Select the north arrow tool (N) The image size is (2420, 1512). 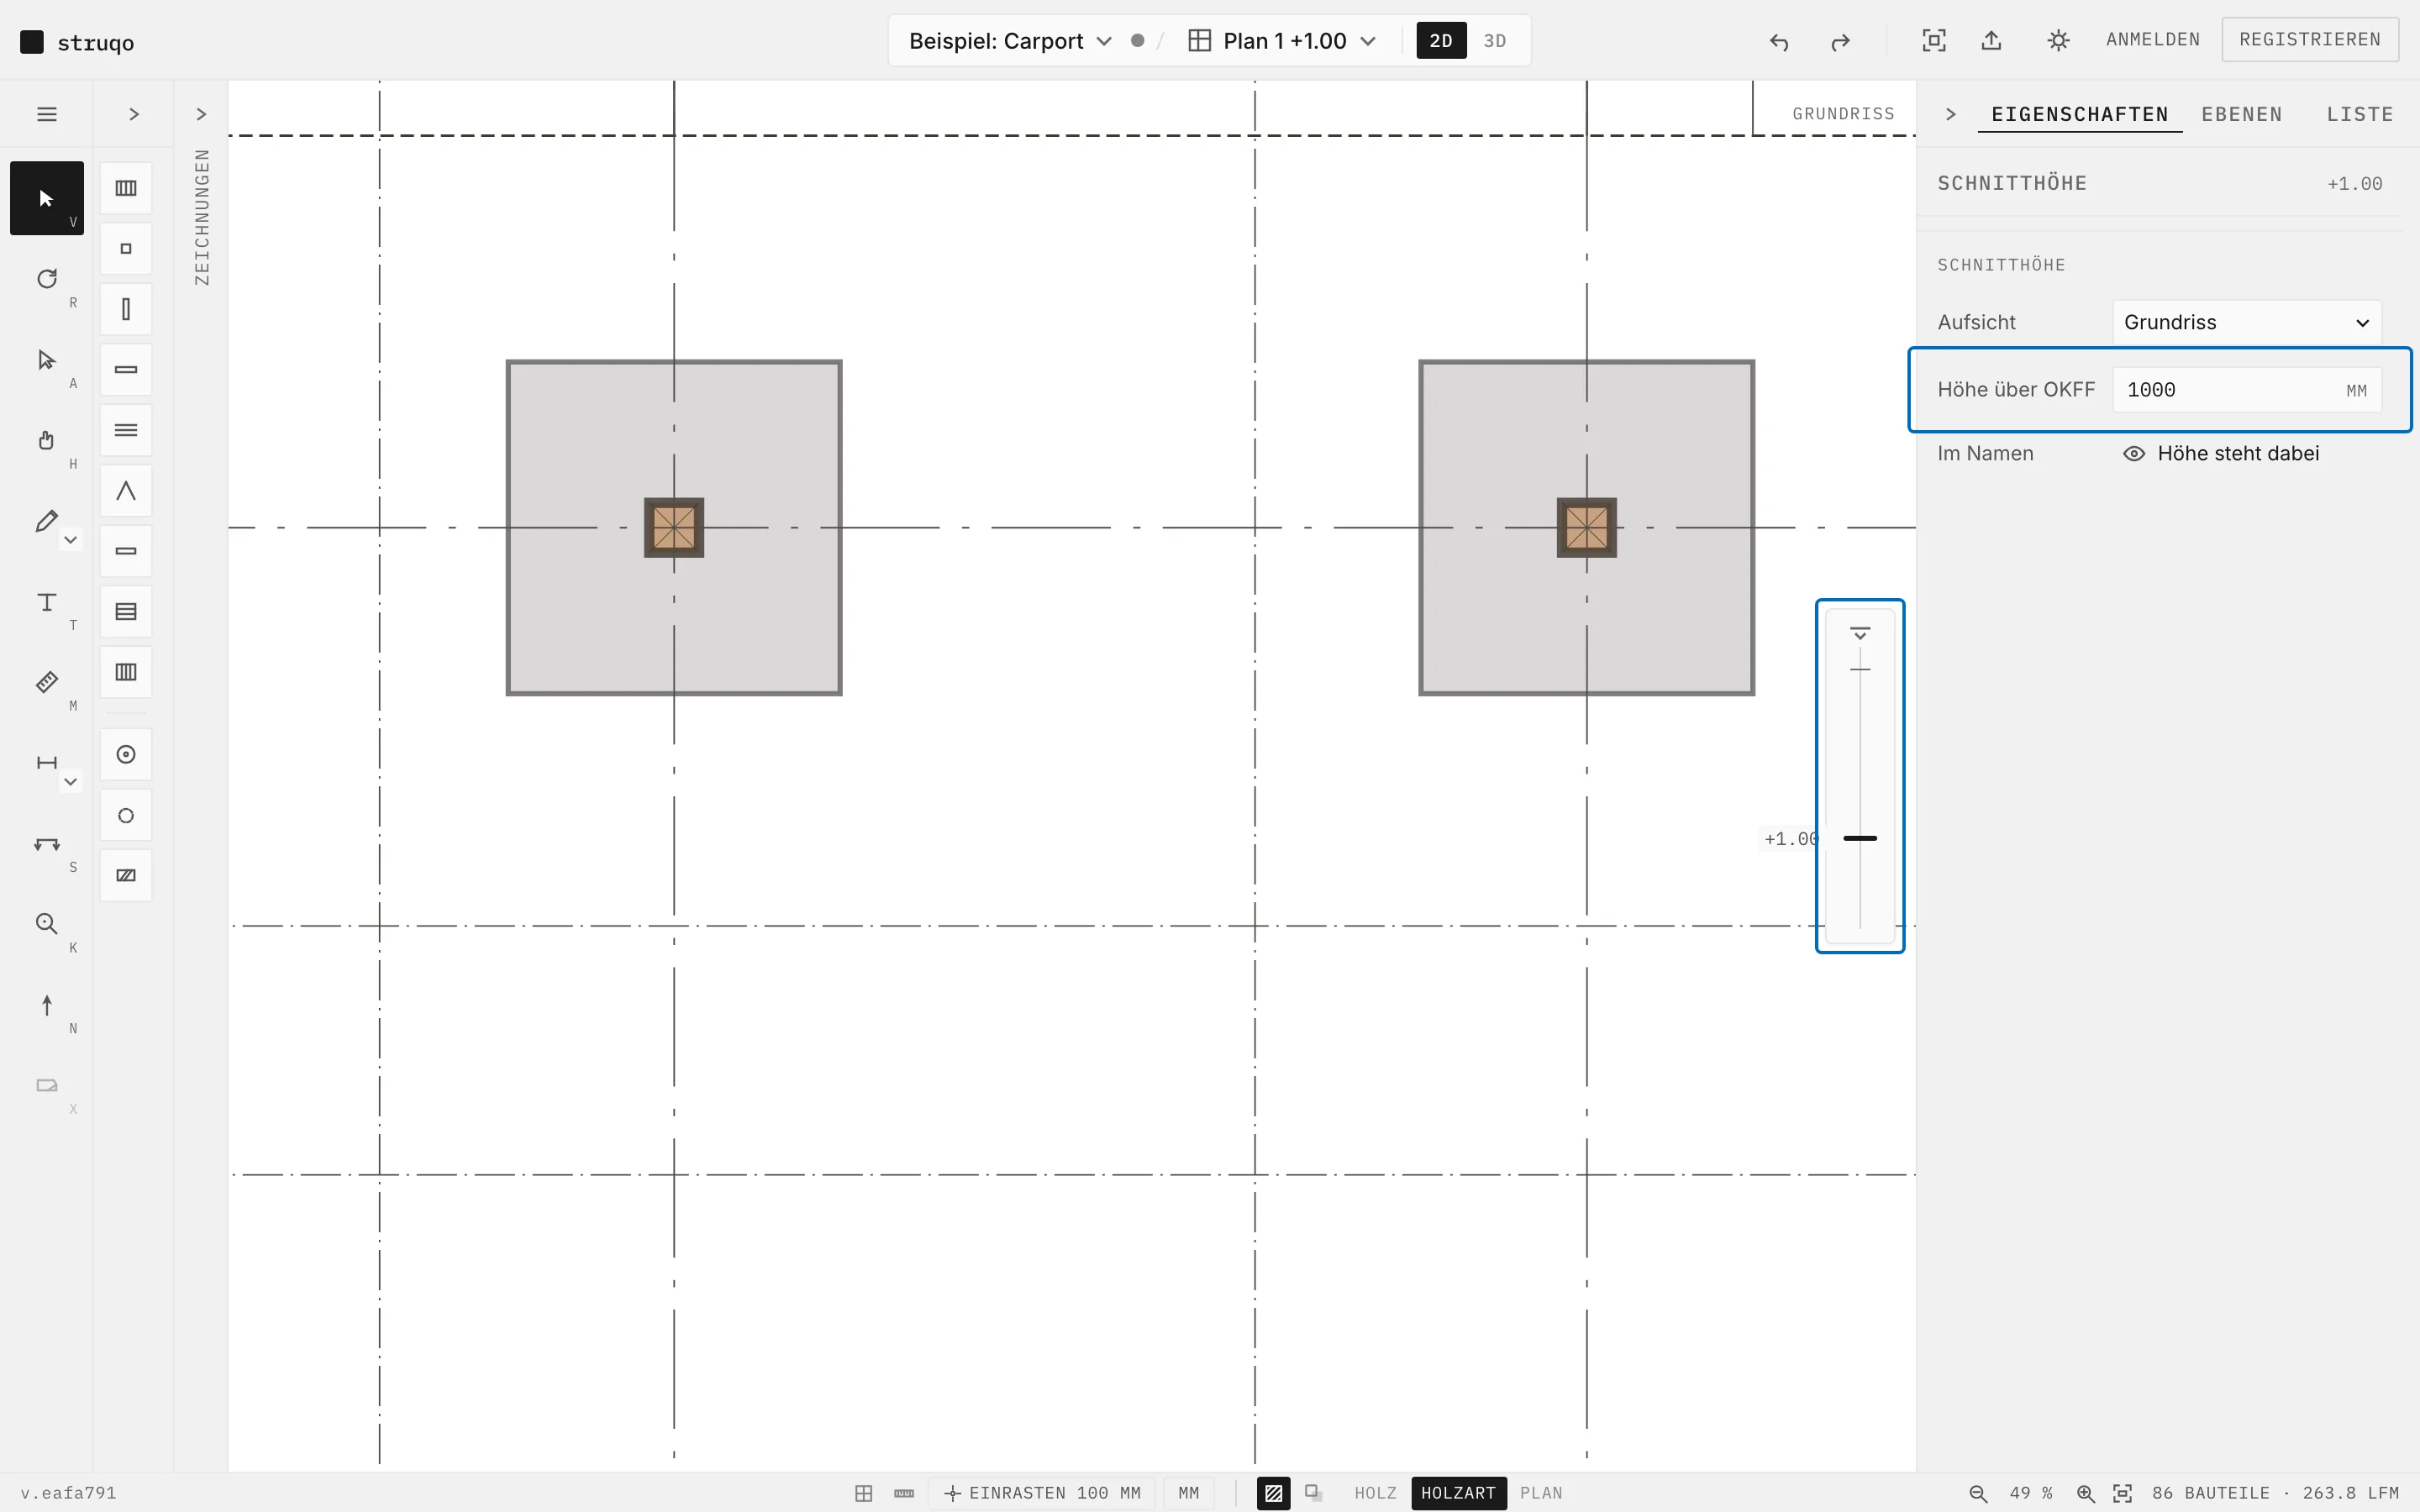point(46,1005)
